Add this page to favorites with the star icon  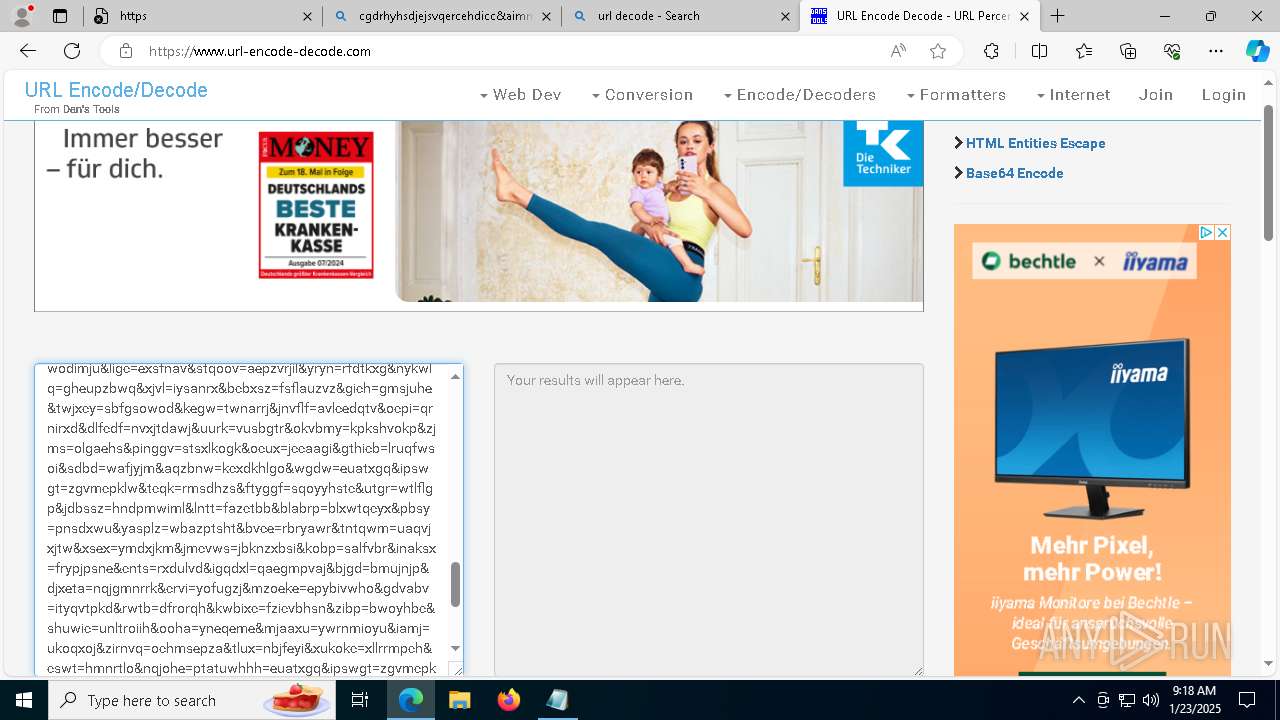click(x=937, y=51)
